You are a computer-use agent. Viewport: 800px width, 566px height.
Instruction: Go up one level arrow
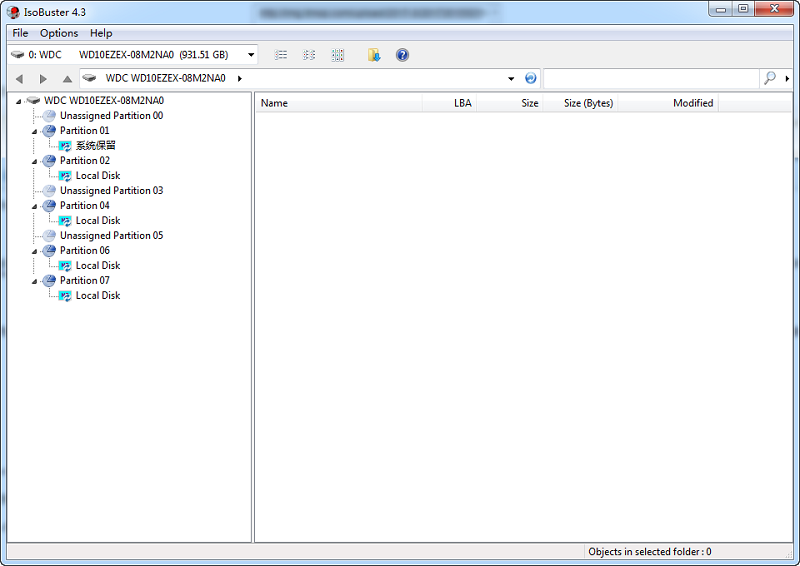[67, 79]
